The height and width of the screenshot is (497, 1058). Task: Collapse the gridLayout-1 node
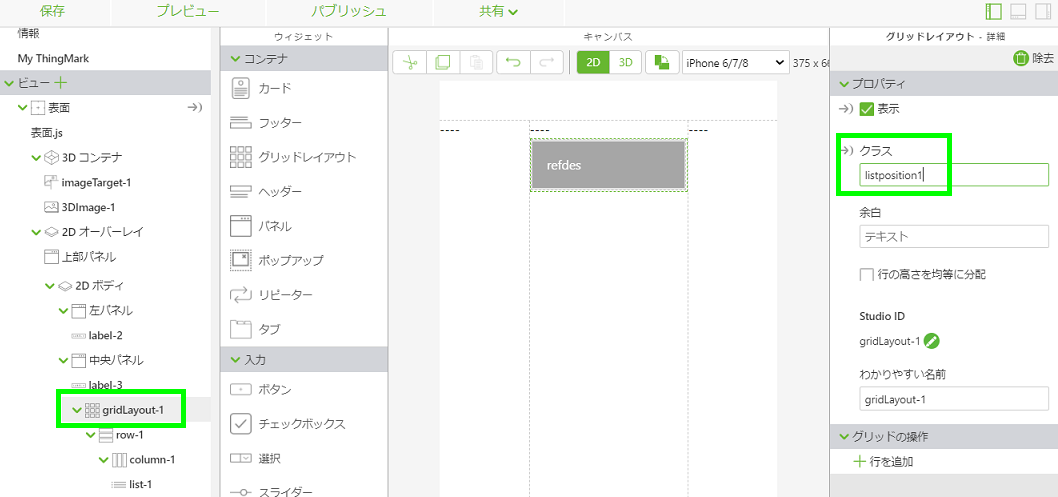pyautogui.click(x=76, y=410)
